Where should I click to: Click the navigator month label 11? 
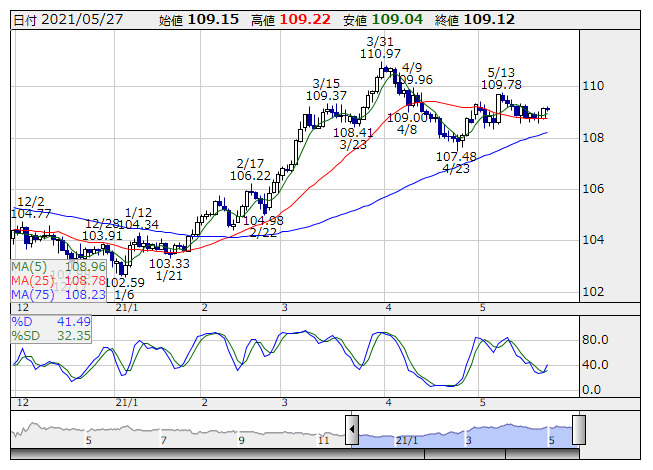click(x=324, y=440)
